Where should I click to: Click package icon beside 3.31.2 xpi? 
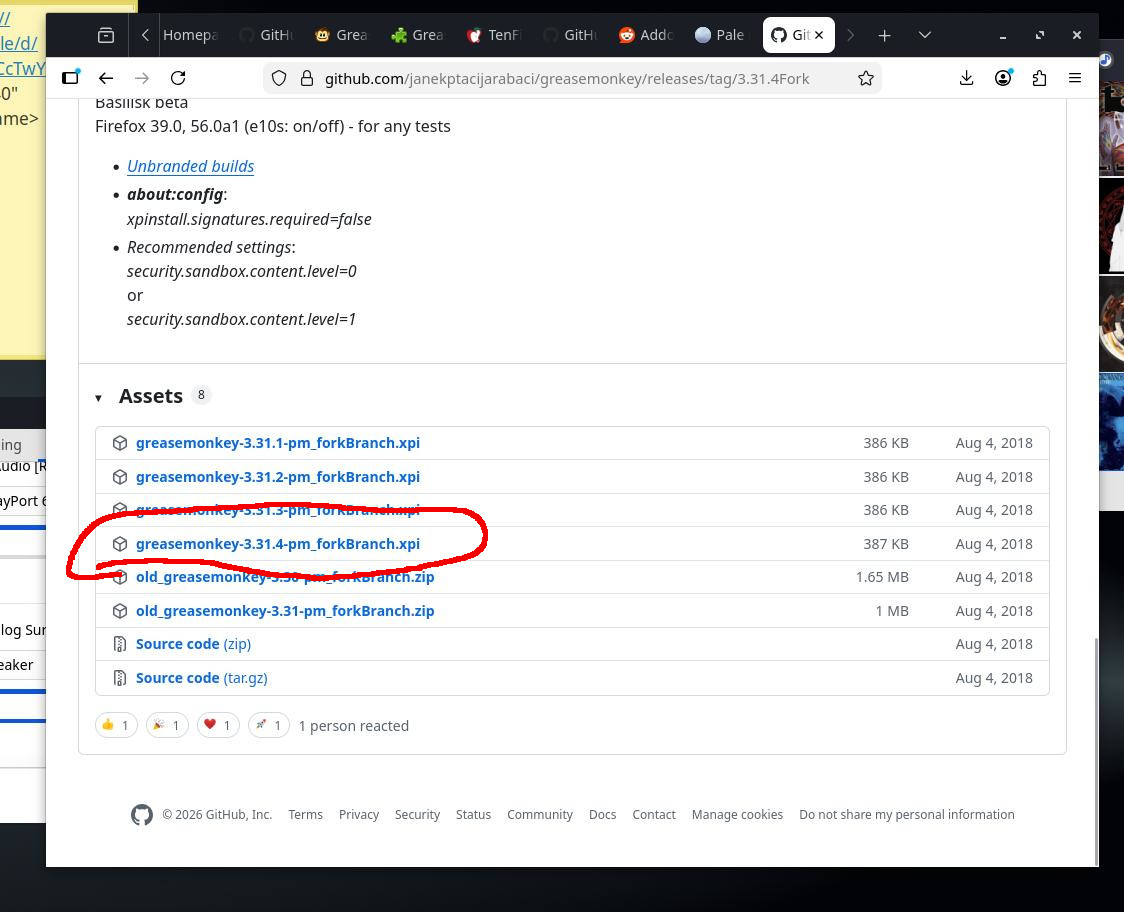[120, 477]
